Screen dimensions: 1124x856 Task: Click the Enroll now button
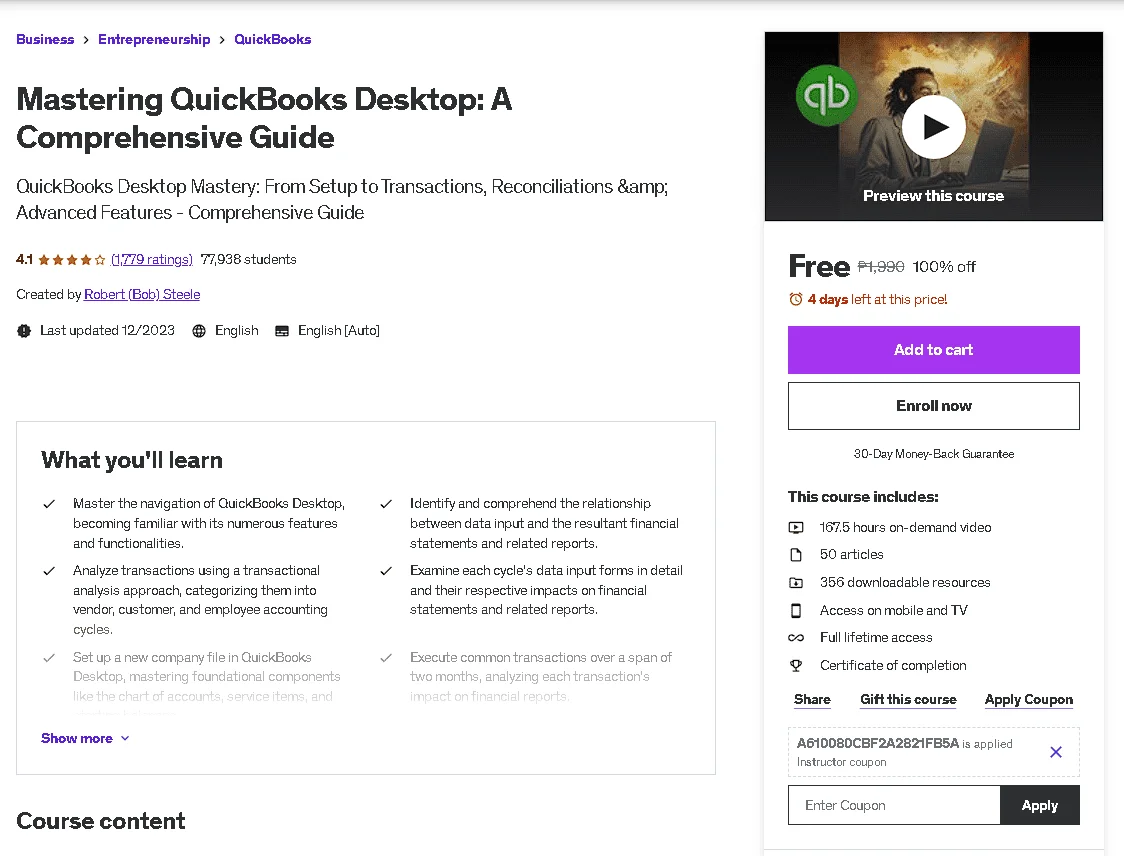click(x=933, y=406)
